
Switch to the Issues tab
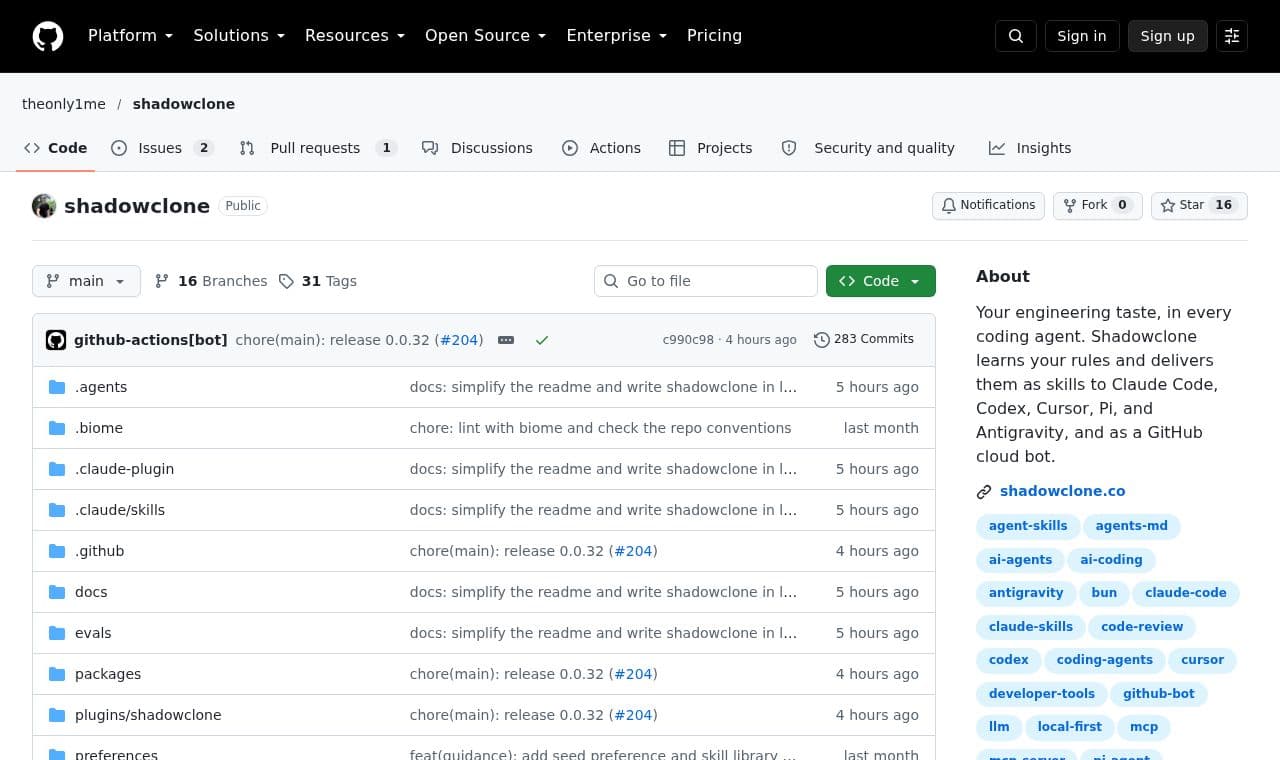click(x=162, y=148)
